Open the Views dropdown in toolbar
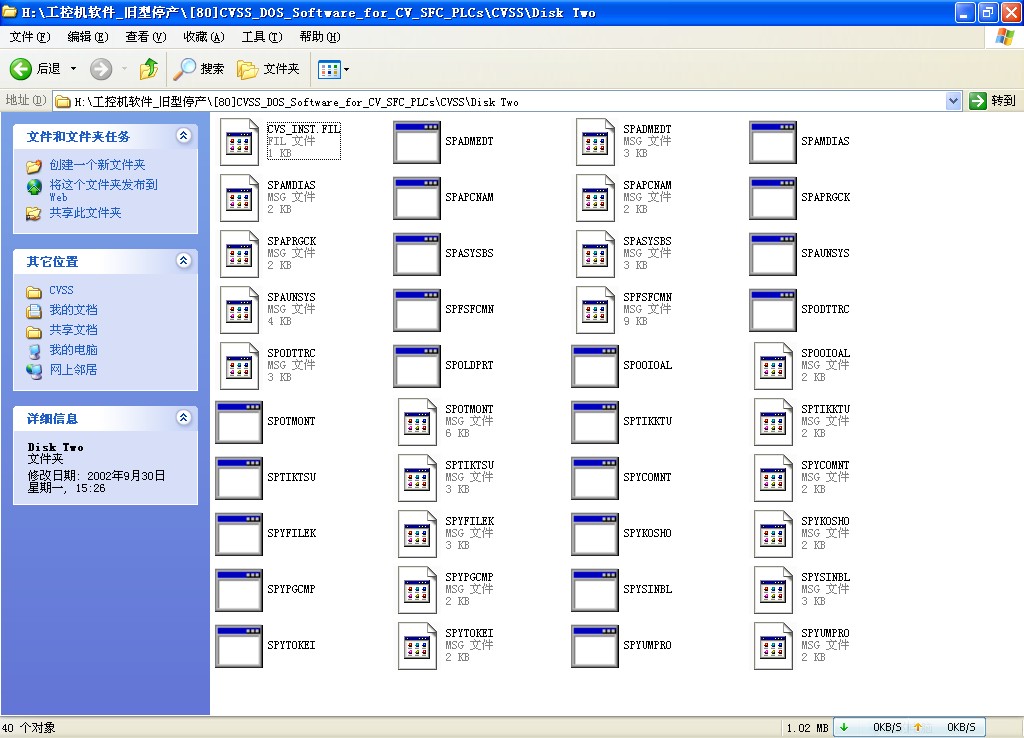The image size is (1024, 738). tap(334, 69)
